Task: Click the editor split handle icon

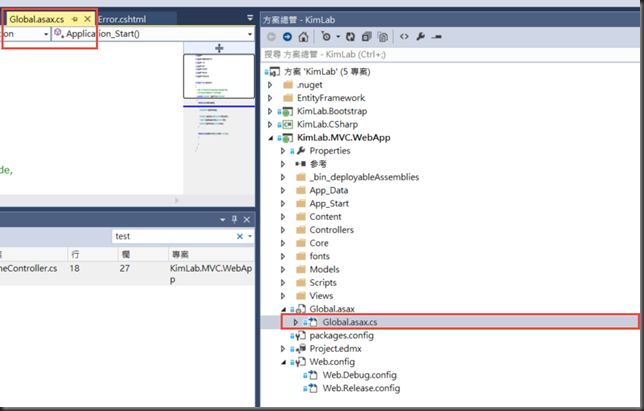Action: 219,48
